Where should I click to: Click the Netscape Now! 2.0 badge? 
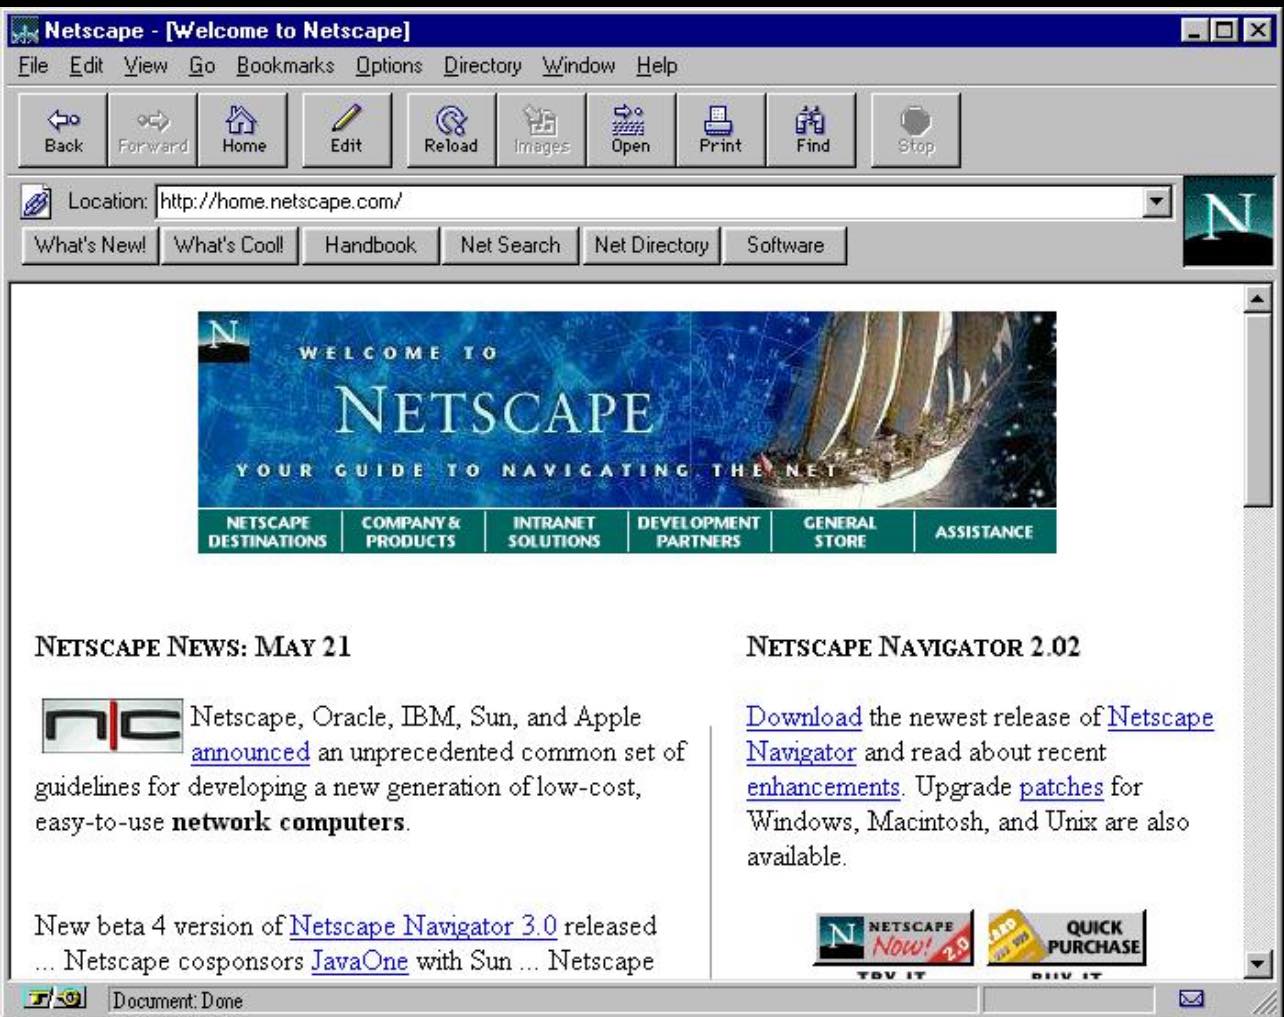click(894, 938)
